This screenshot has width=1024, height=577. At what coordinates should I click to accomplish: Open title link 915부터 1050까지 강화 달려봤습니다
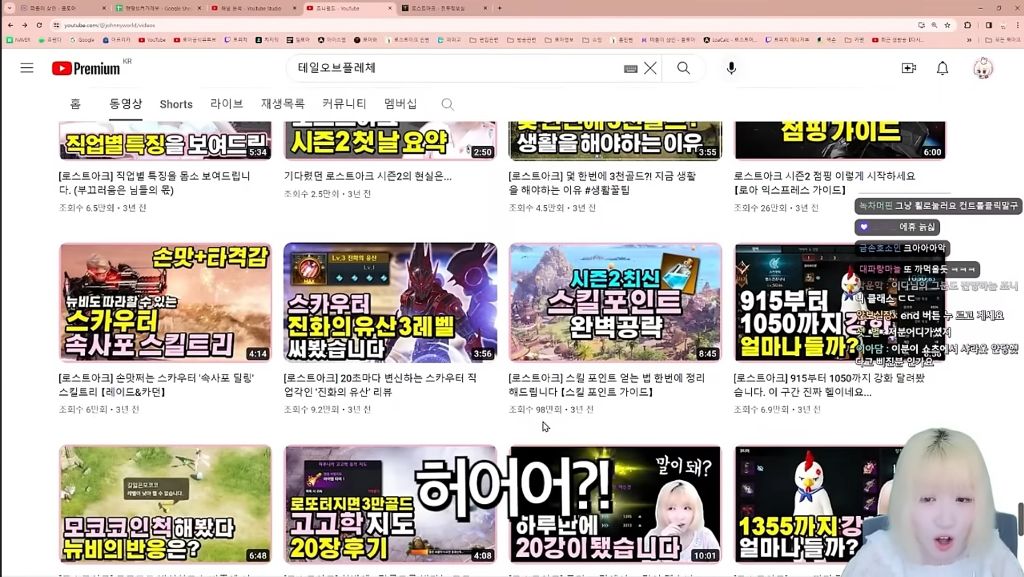(829, 384)
